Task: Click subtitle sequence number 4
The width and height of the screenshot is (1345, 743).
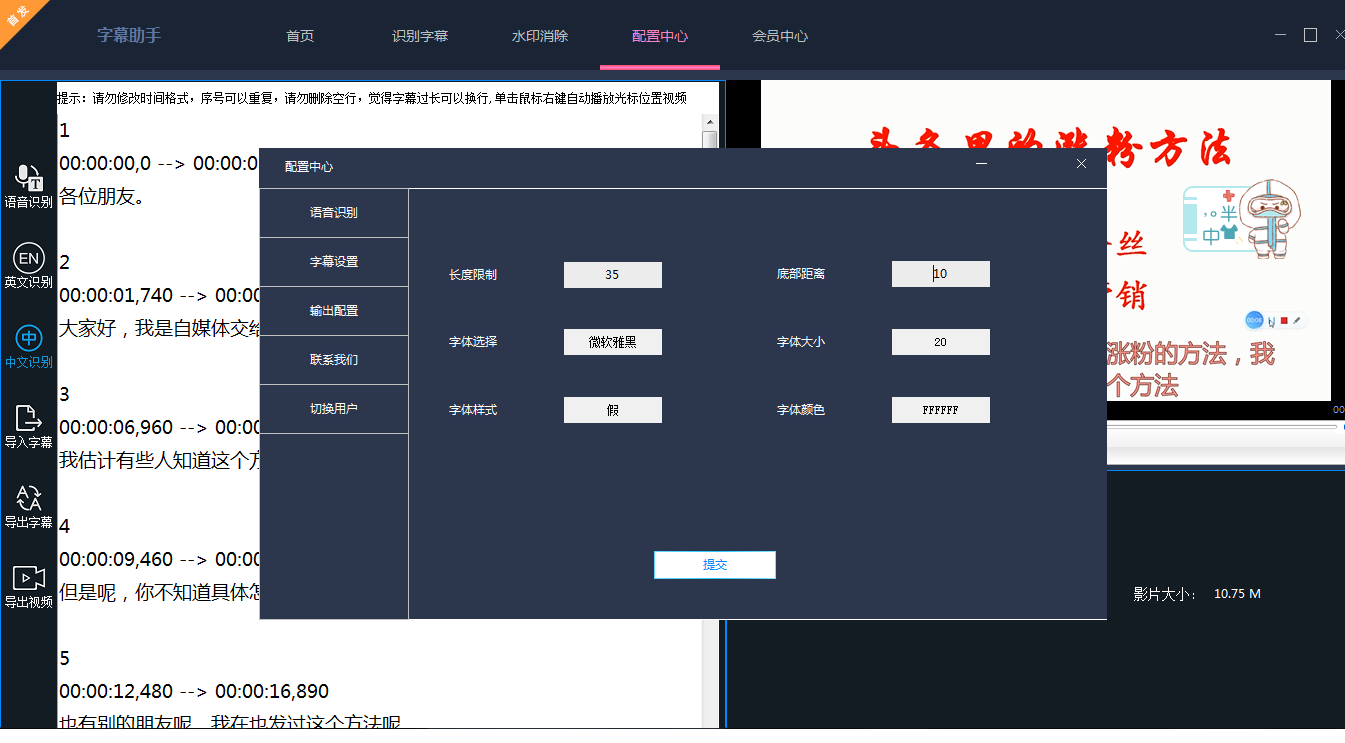Action: [x=65, y=526]
